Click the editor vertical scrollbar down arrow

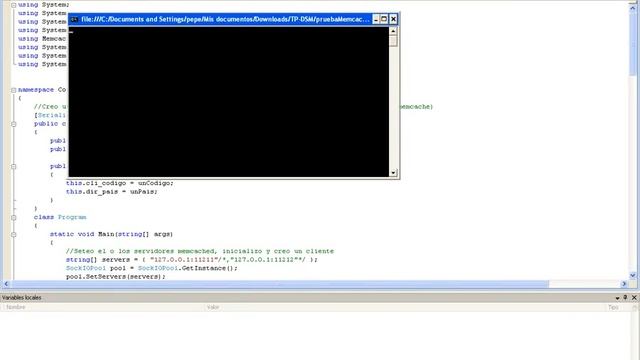tap(633, 276)
